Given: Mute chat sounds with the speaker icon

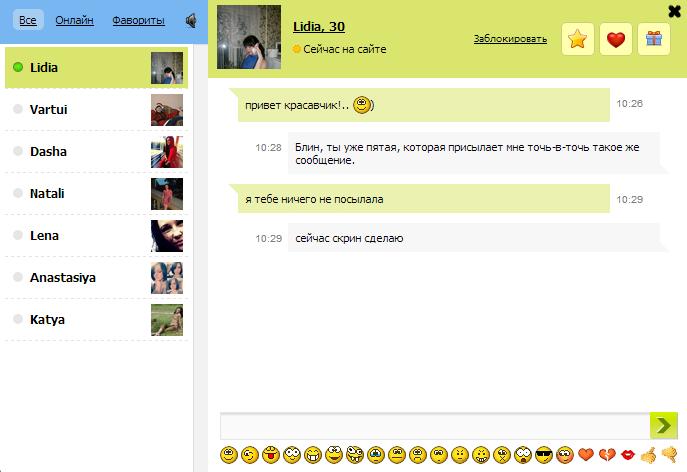Looking at the screenshot, I should [191, 20].
